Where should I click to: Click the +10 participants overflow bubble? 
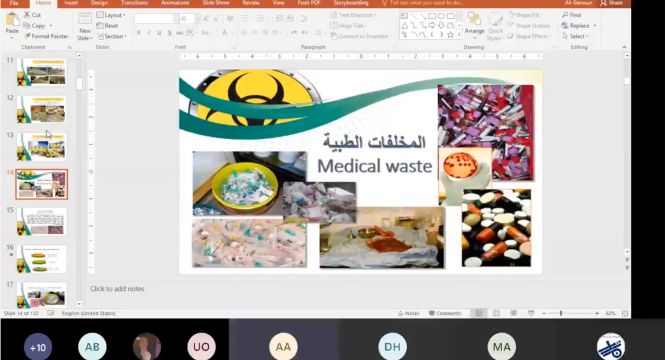[38, 347]
